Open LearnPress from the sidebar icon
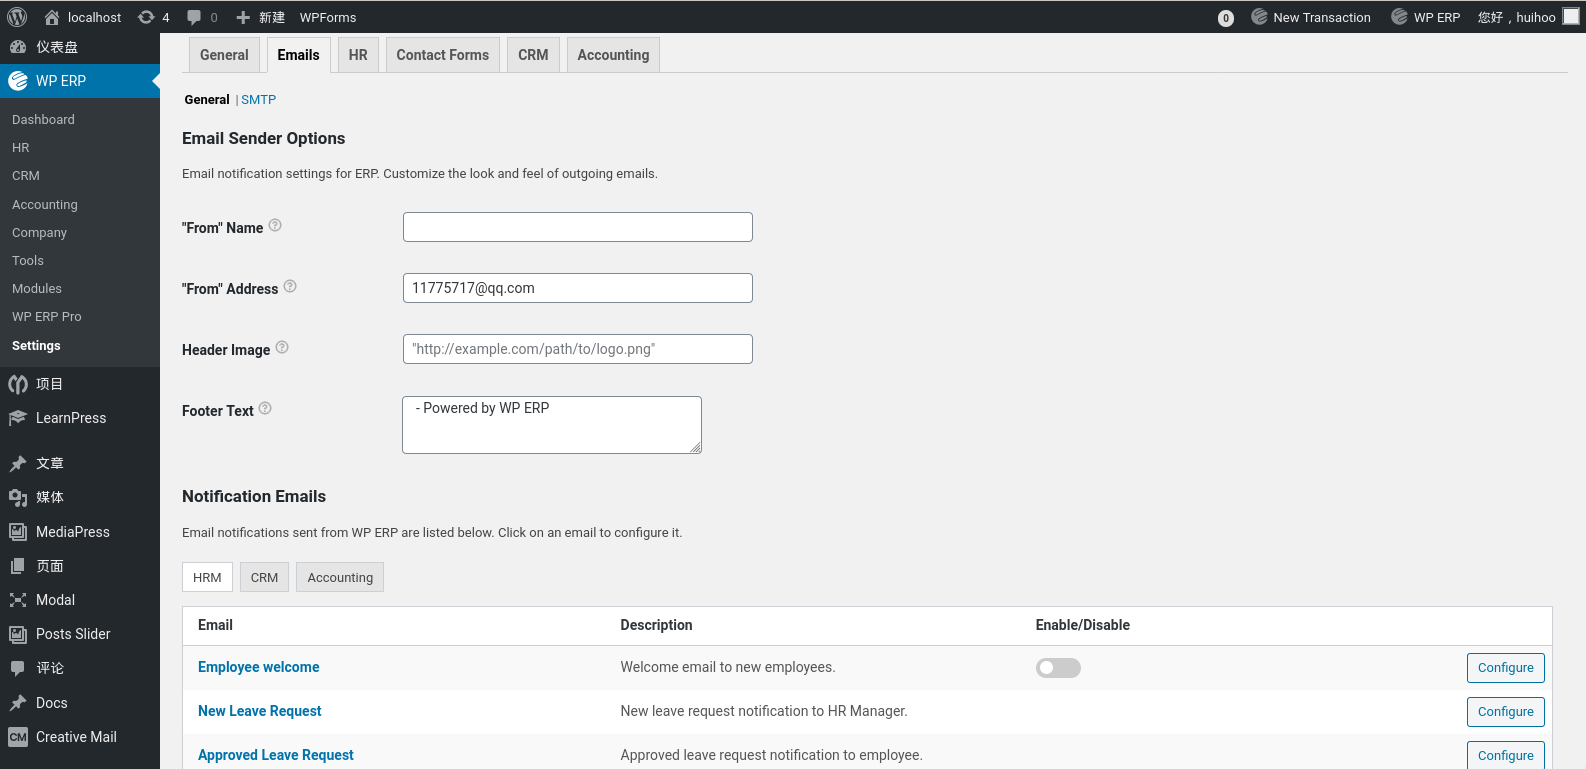1586x769 pixels. click(18, 418)
